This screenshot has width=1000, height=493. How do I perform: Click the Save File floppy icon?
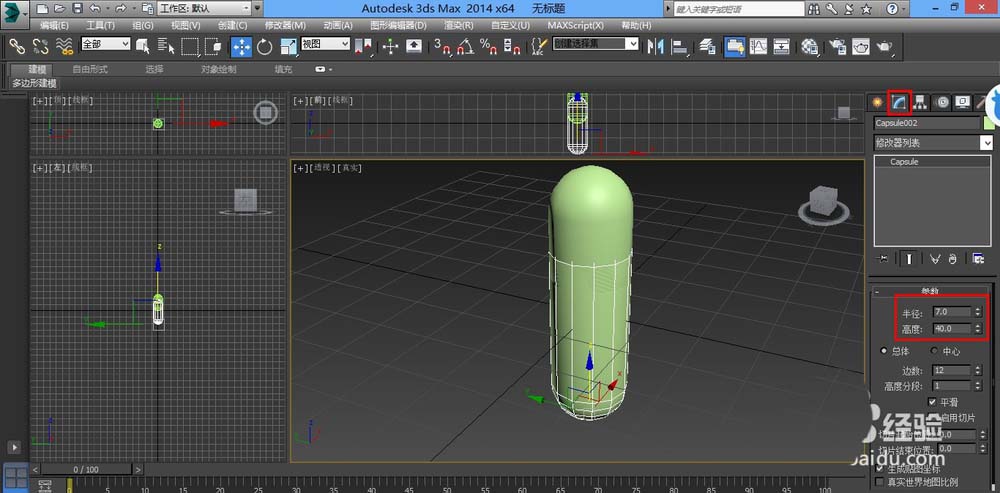tap(77, 9)
